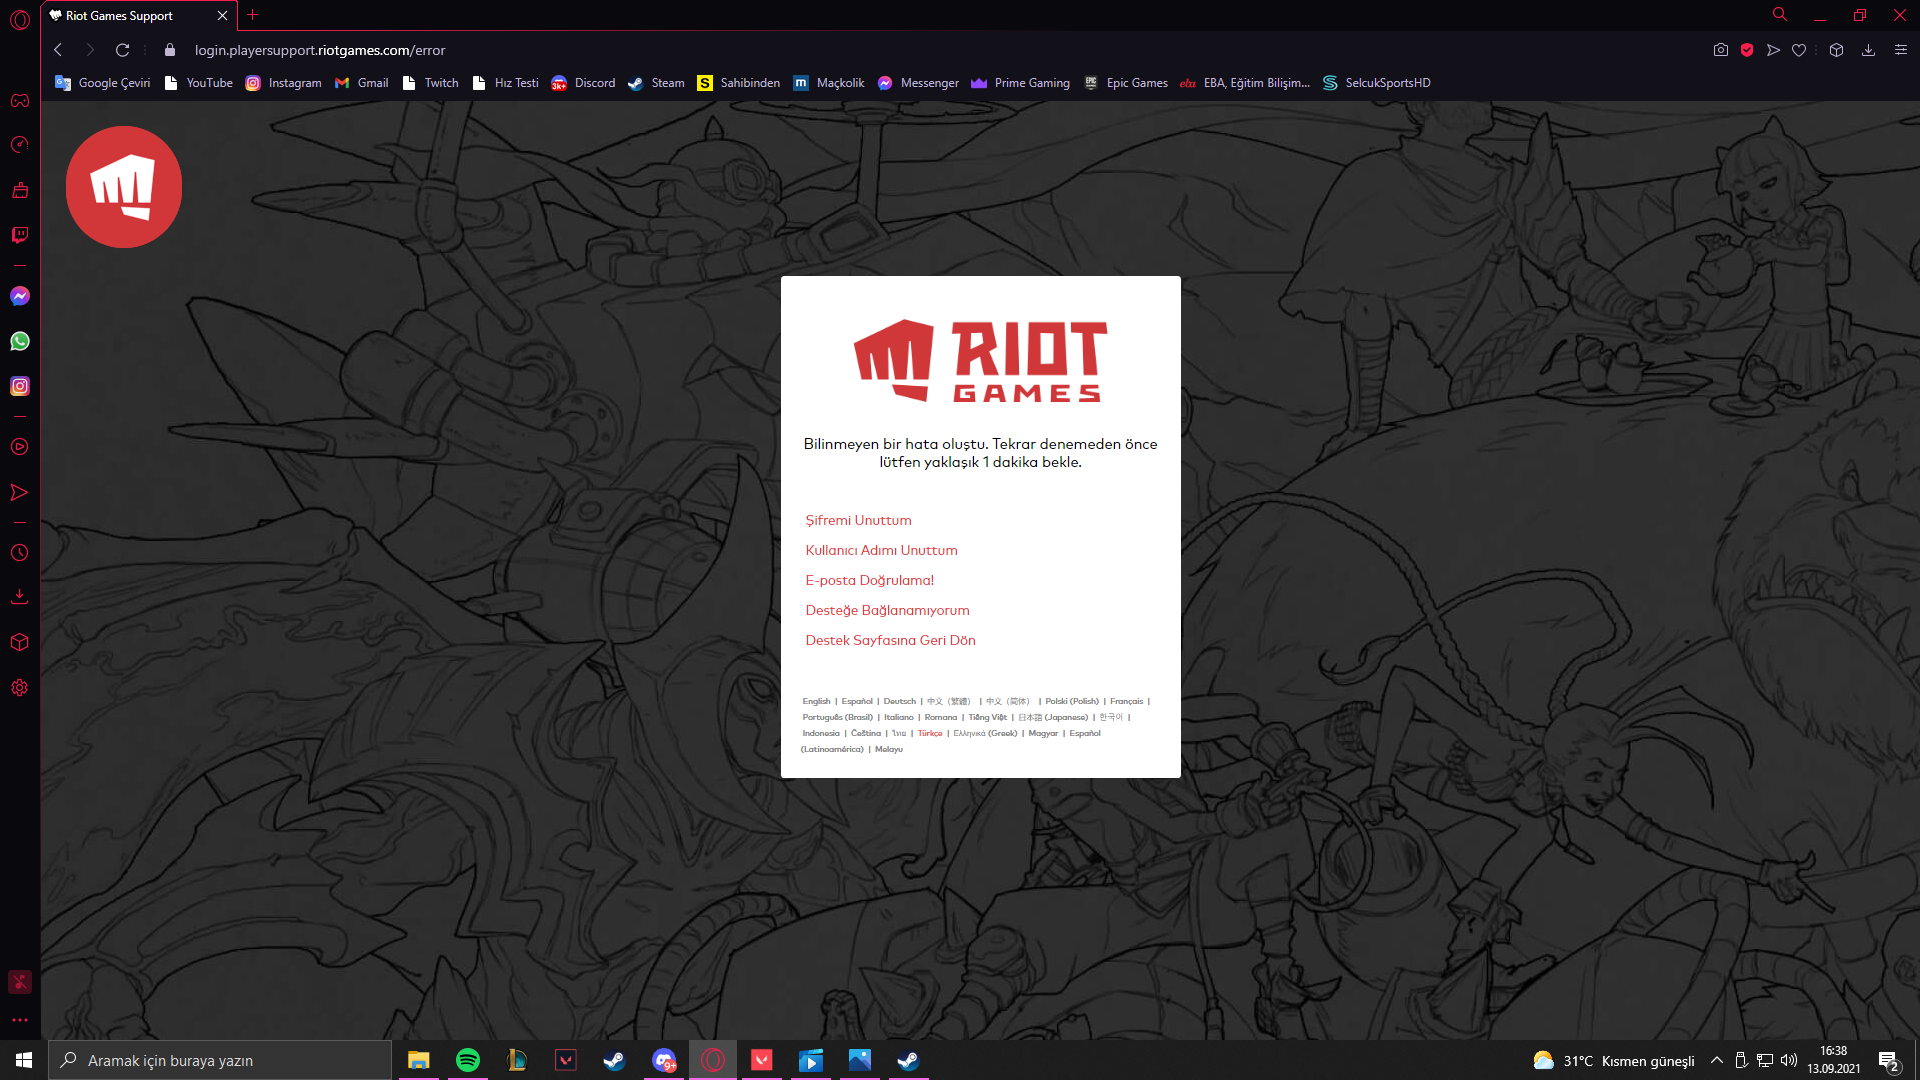Select English language link
The image size is (1920, 1080).
click(x=816, y=701)
